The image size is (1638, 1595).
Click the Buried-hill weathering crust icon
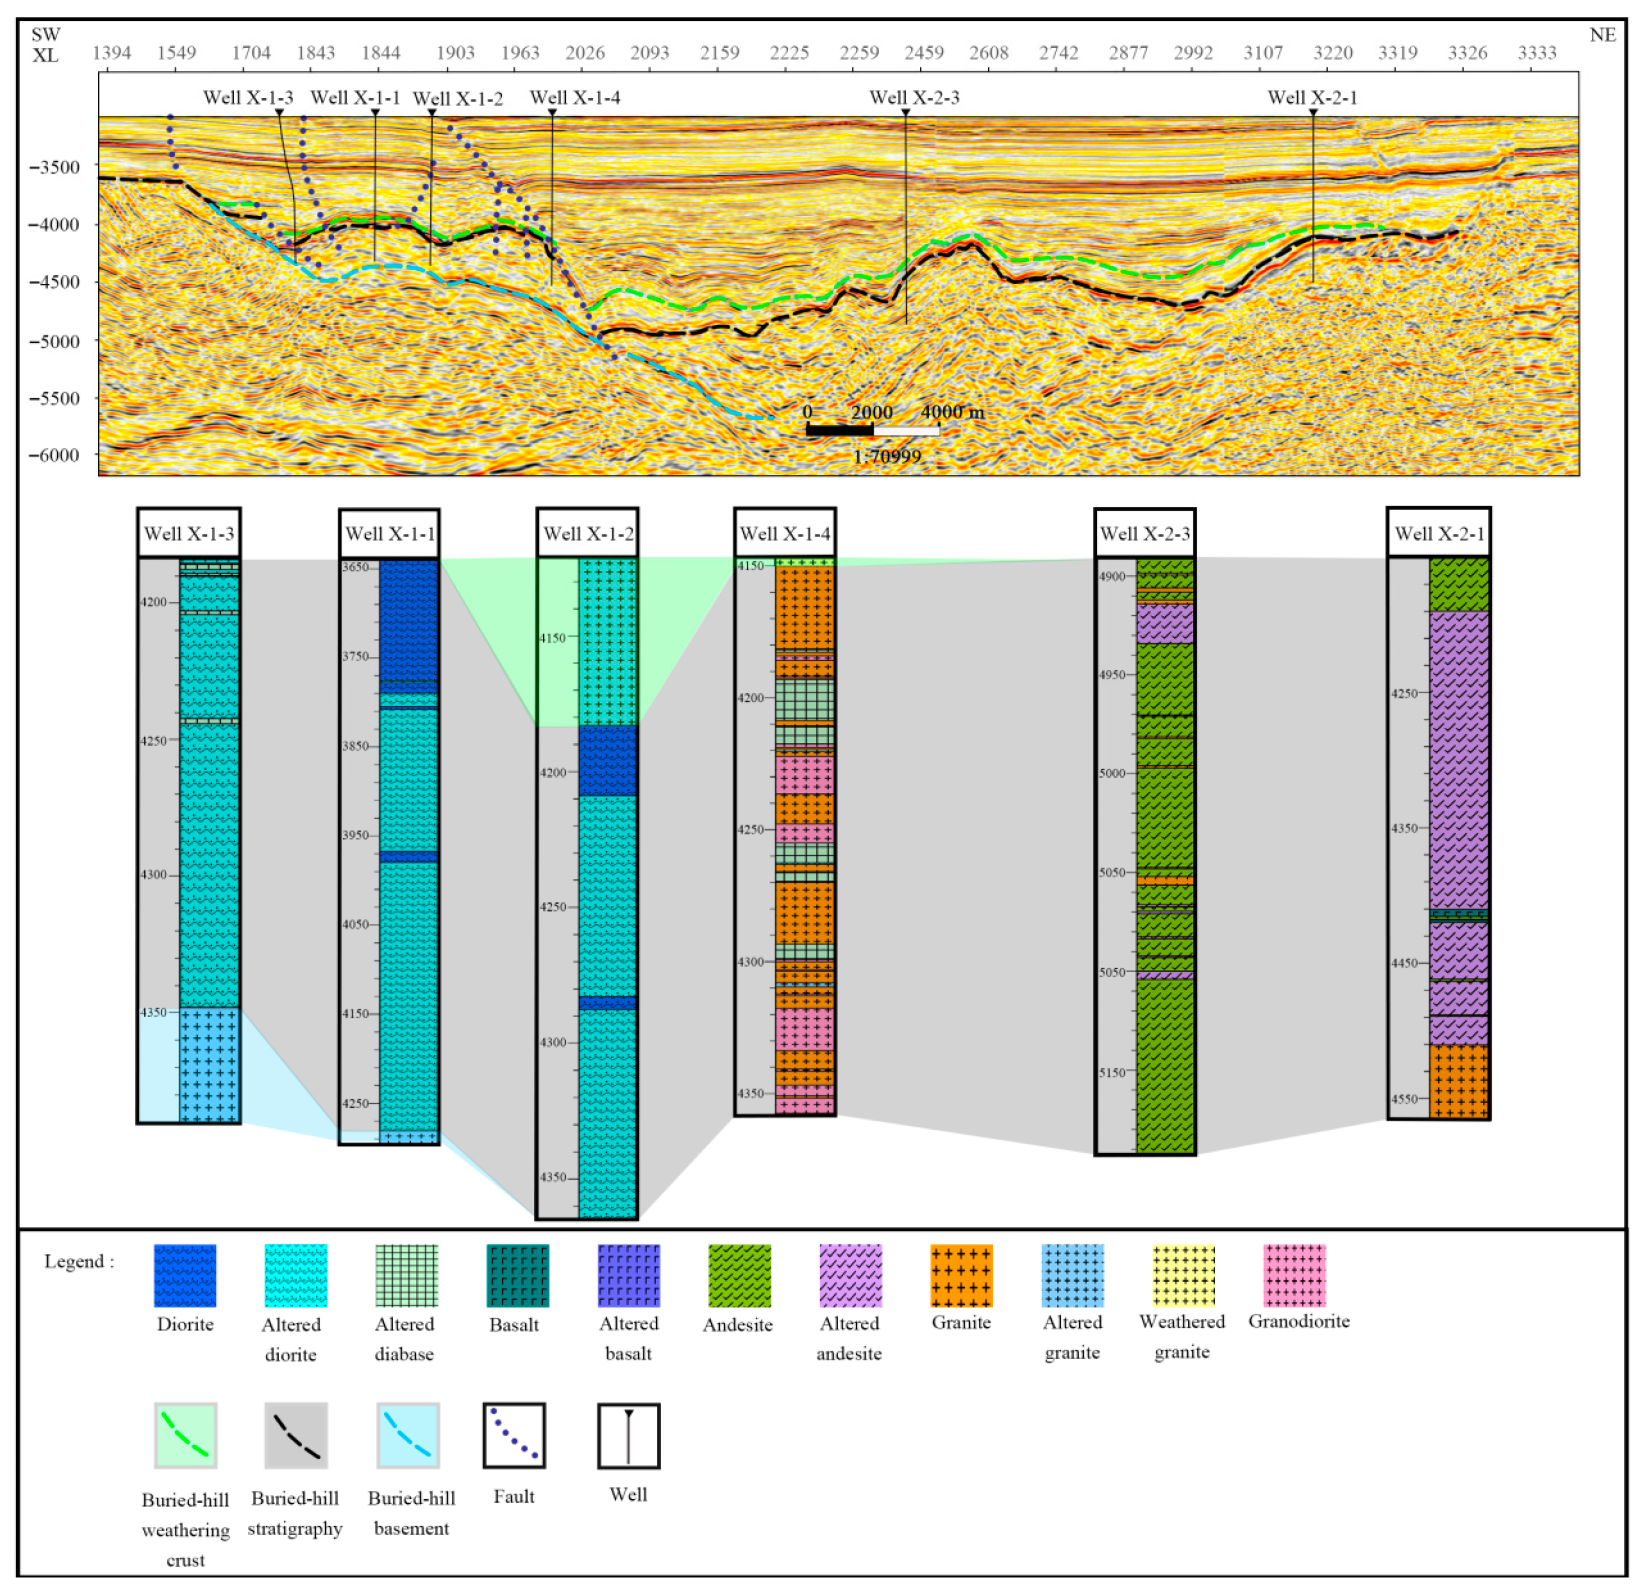point(185,1435)
